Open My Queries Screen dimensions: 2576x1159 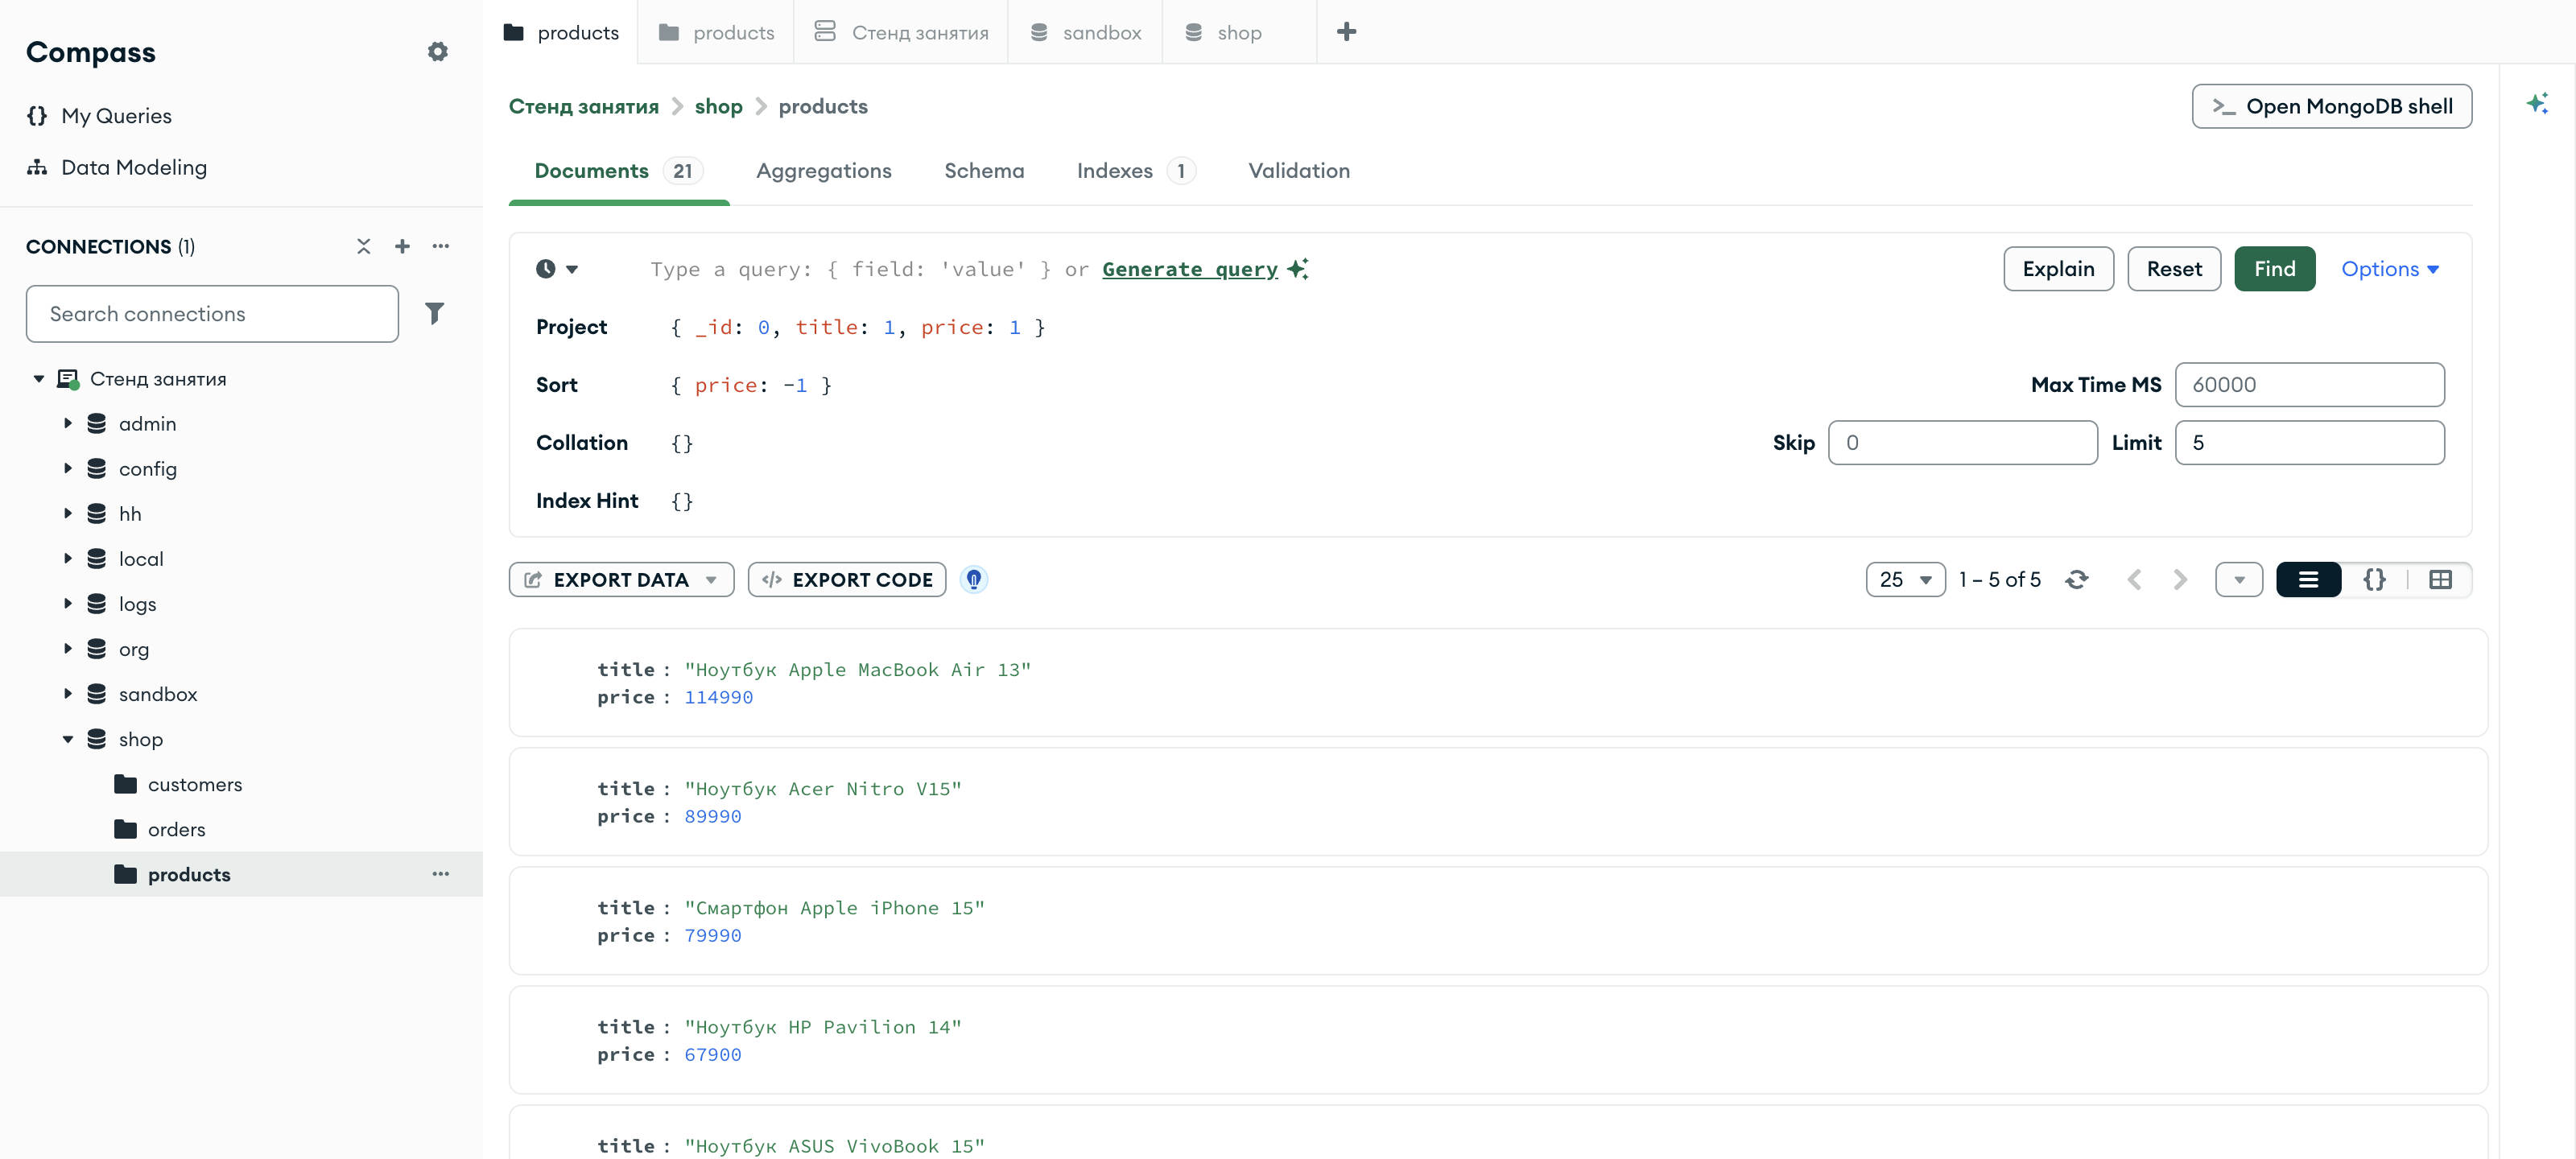coord(116,116)
